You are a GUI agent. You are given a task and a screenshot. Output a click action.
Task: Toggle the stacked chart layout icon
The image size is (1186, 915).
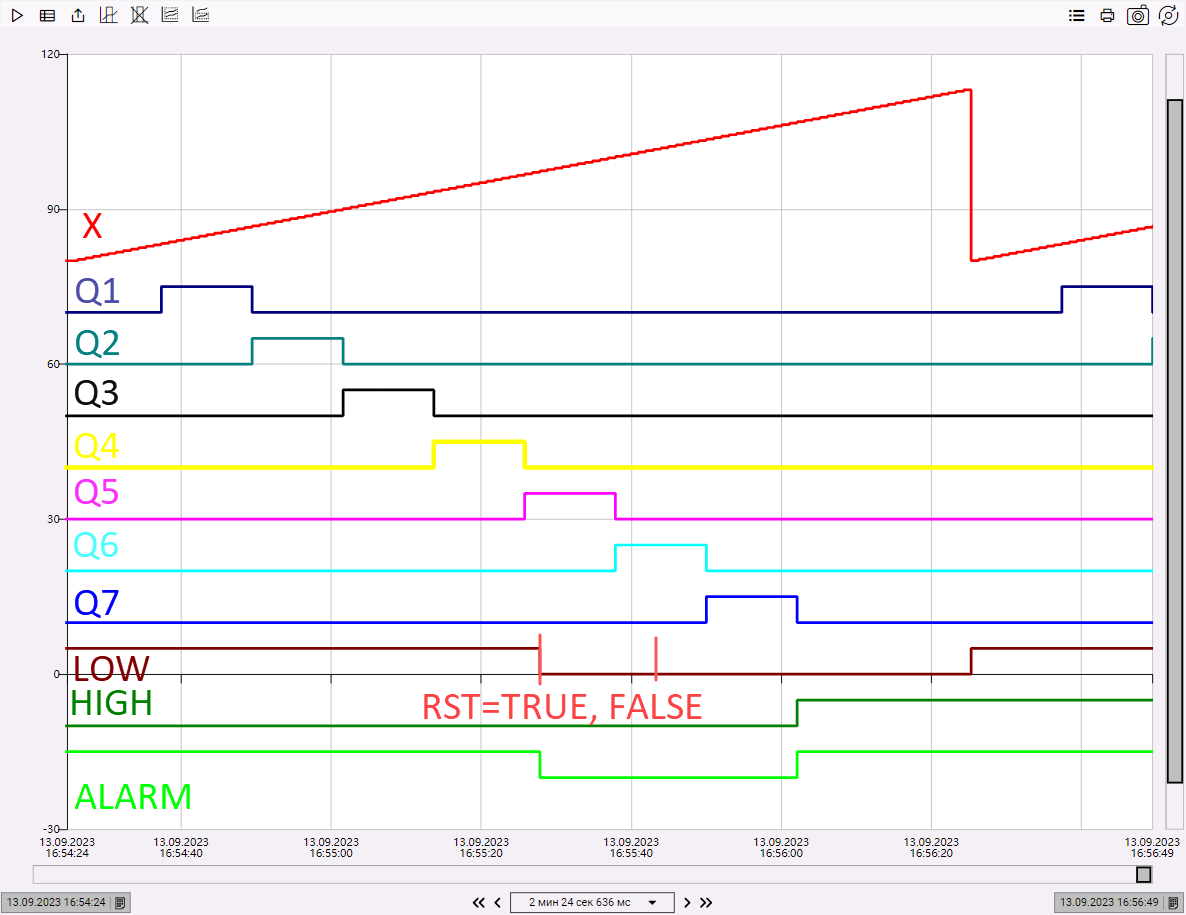[200, 15]
